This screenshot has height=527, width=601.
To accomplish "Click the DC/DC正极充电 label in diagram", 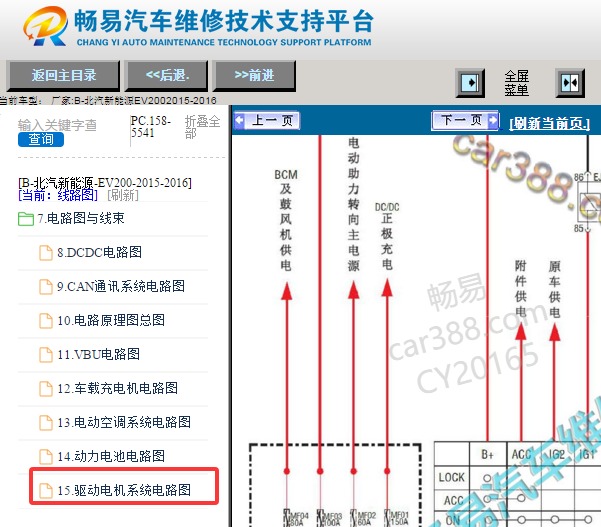I will pyautogui.click(x=387, y=236).
